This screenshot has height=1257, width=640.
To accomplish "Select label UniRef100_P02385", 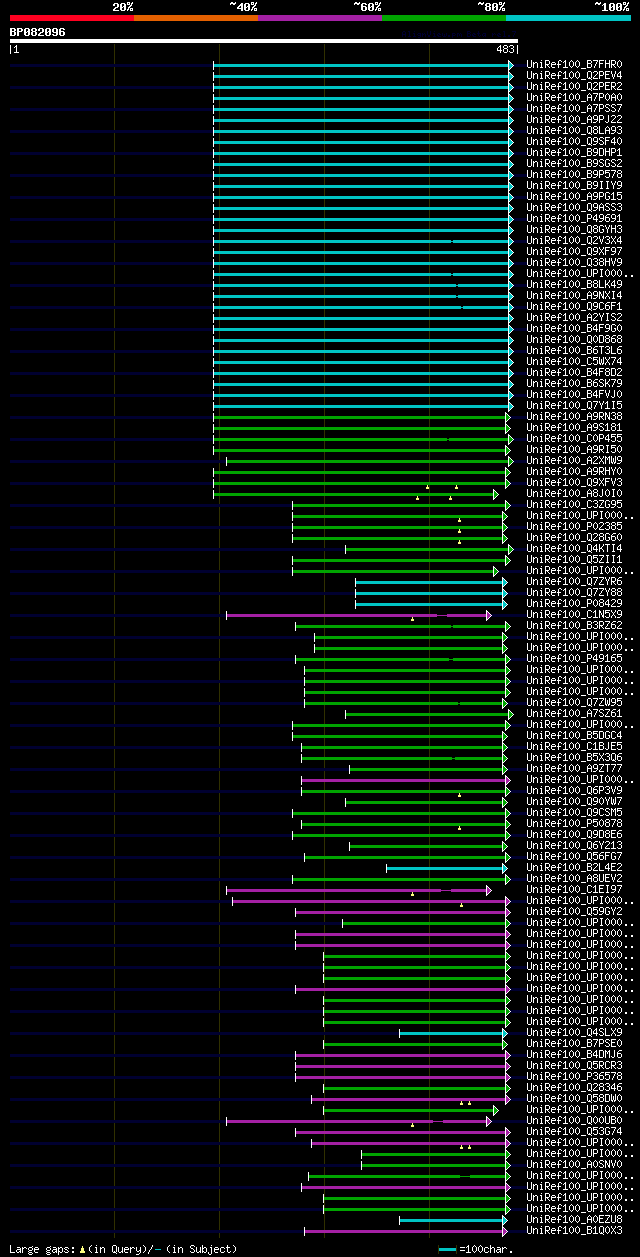I will click(574, 526).
